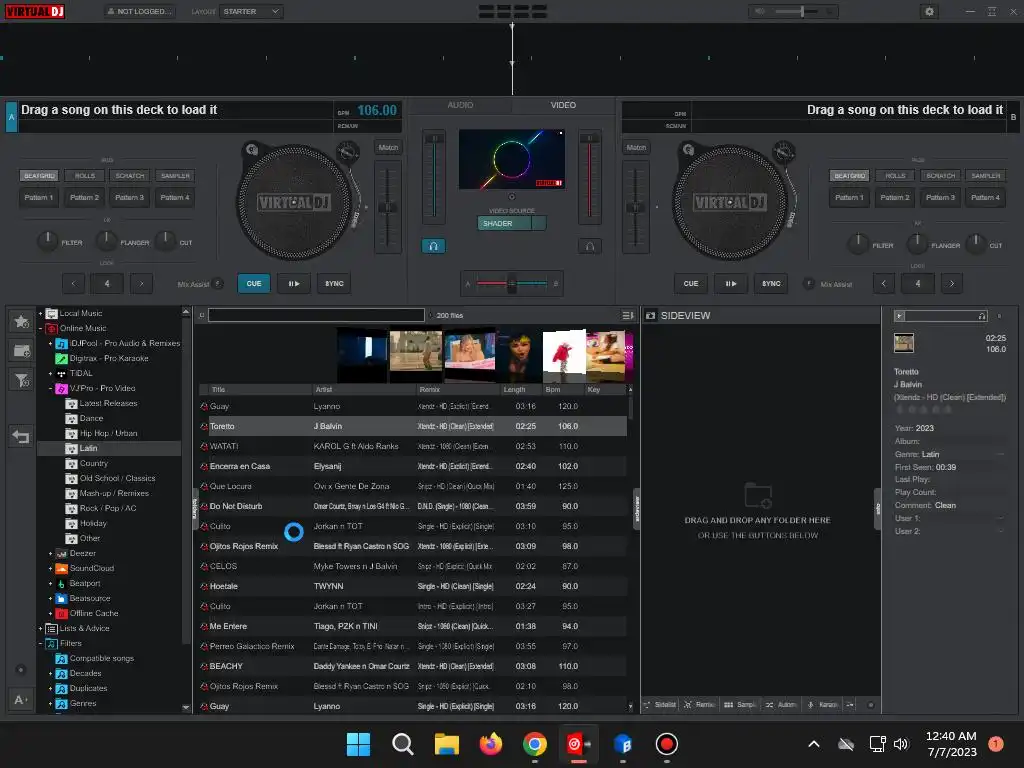This screenshot has height=768, width=1024.
Task: Select the Beatport source icon
Action: 61,583
